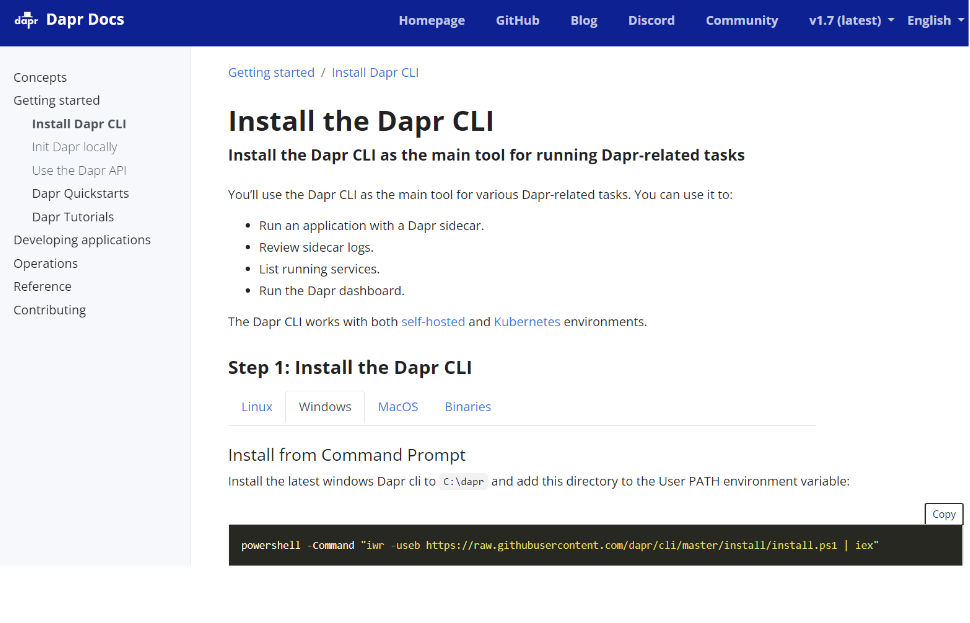Click bullet List running services
This screenshot has height=623, width=970.
click(319, 269)
